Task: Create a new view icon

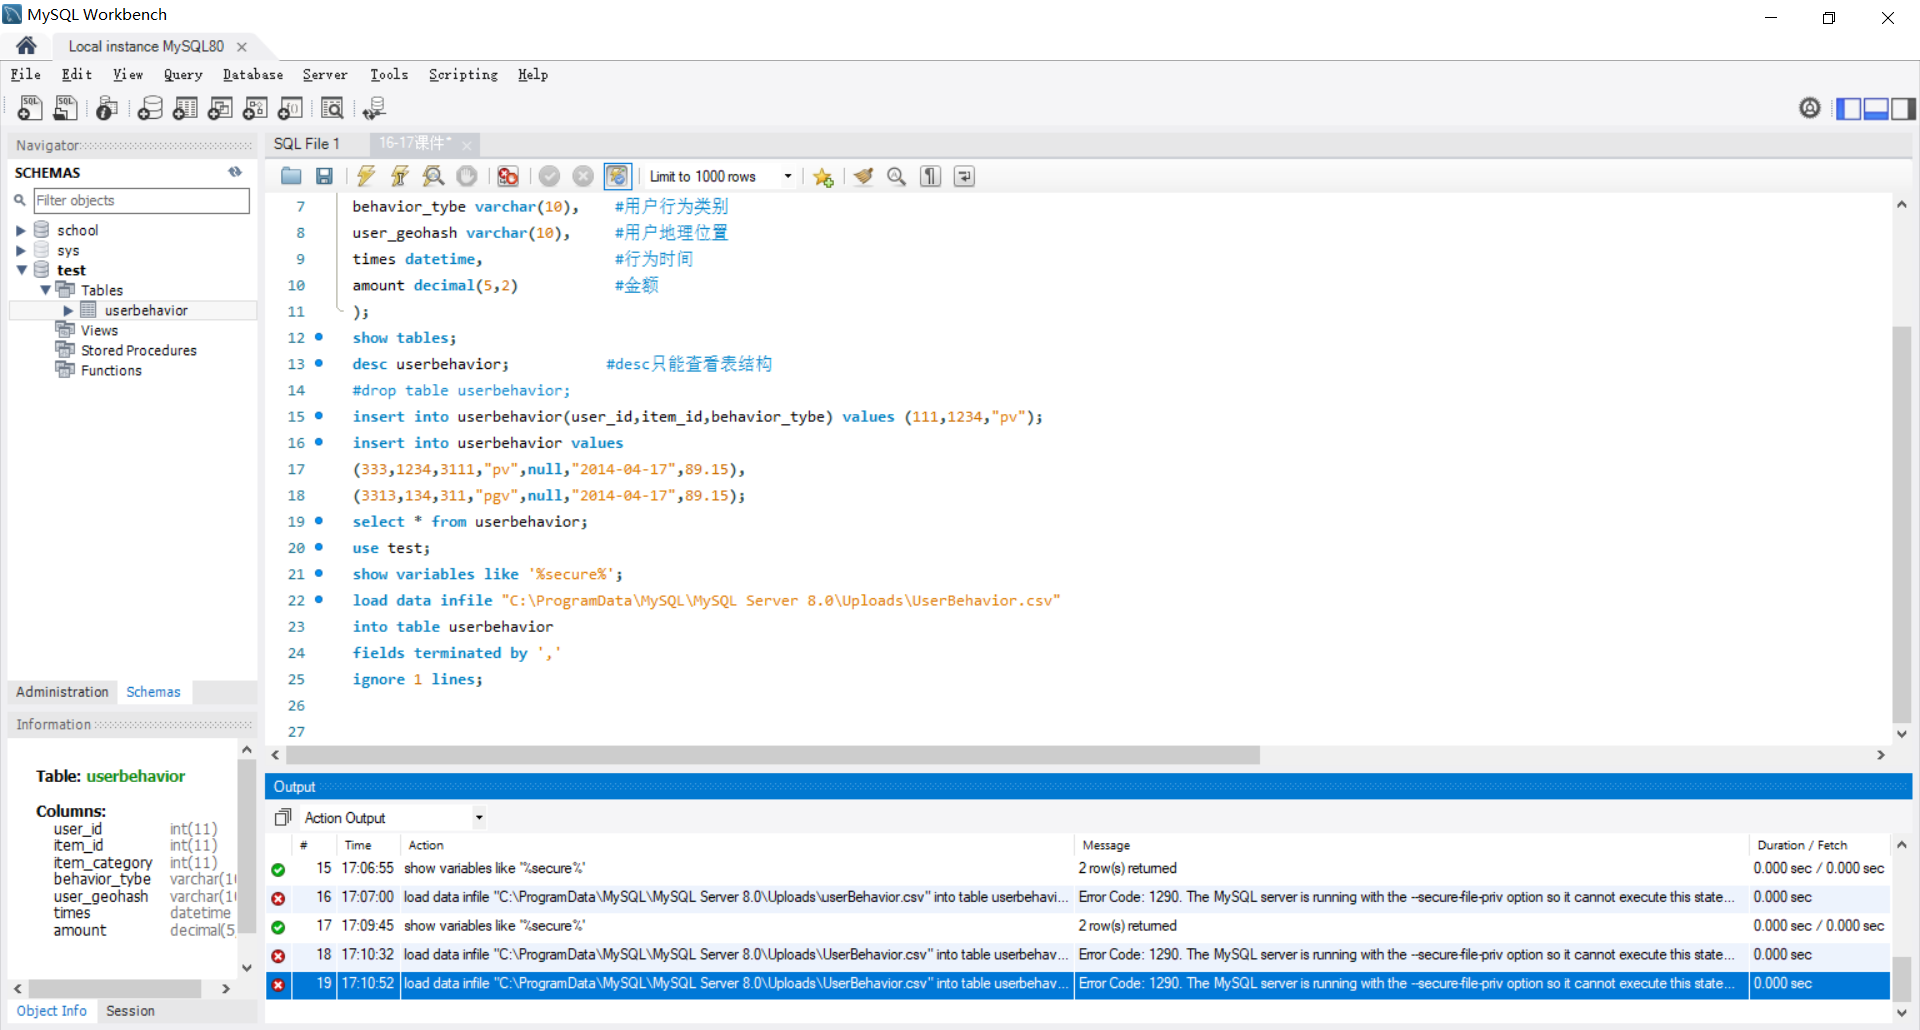Action: (x=220, y=108)
